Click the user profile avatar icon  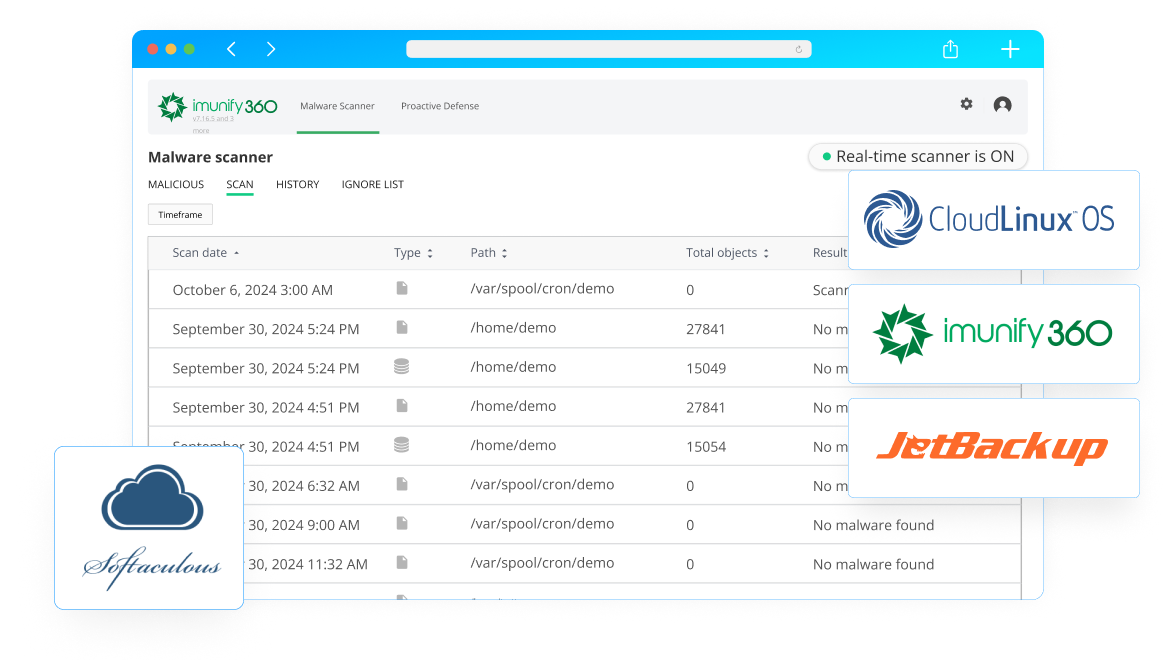[x=1002, y=105]
